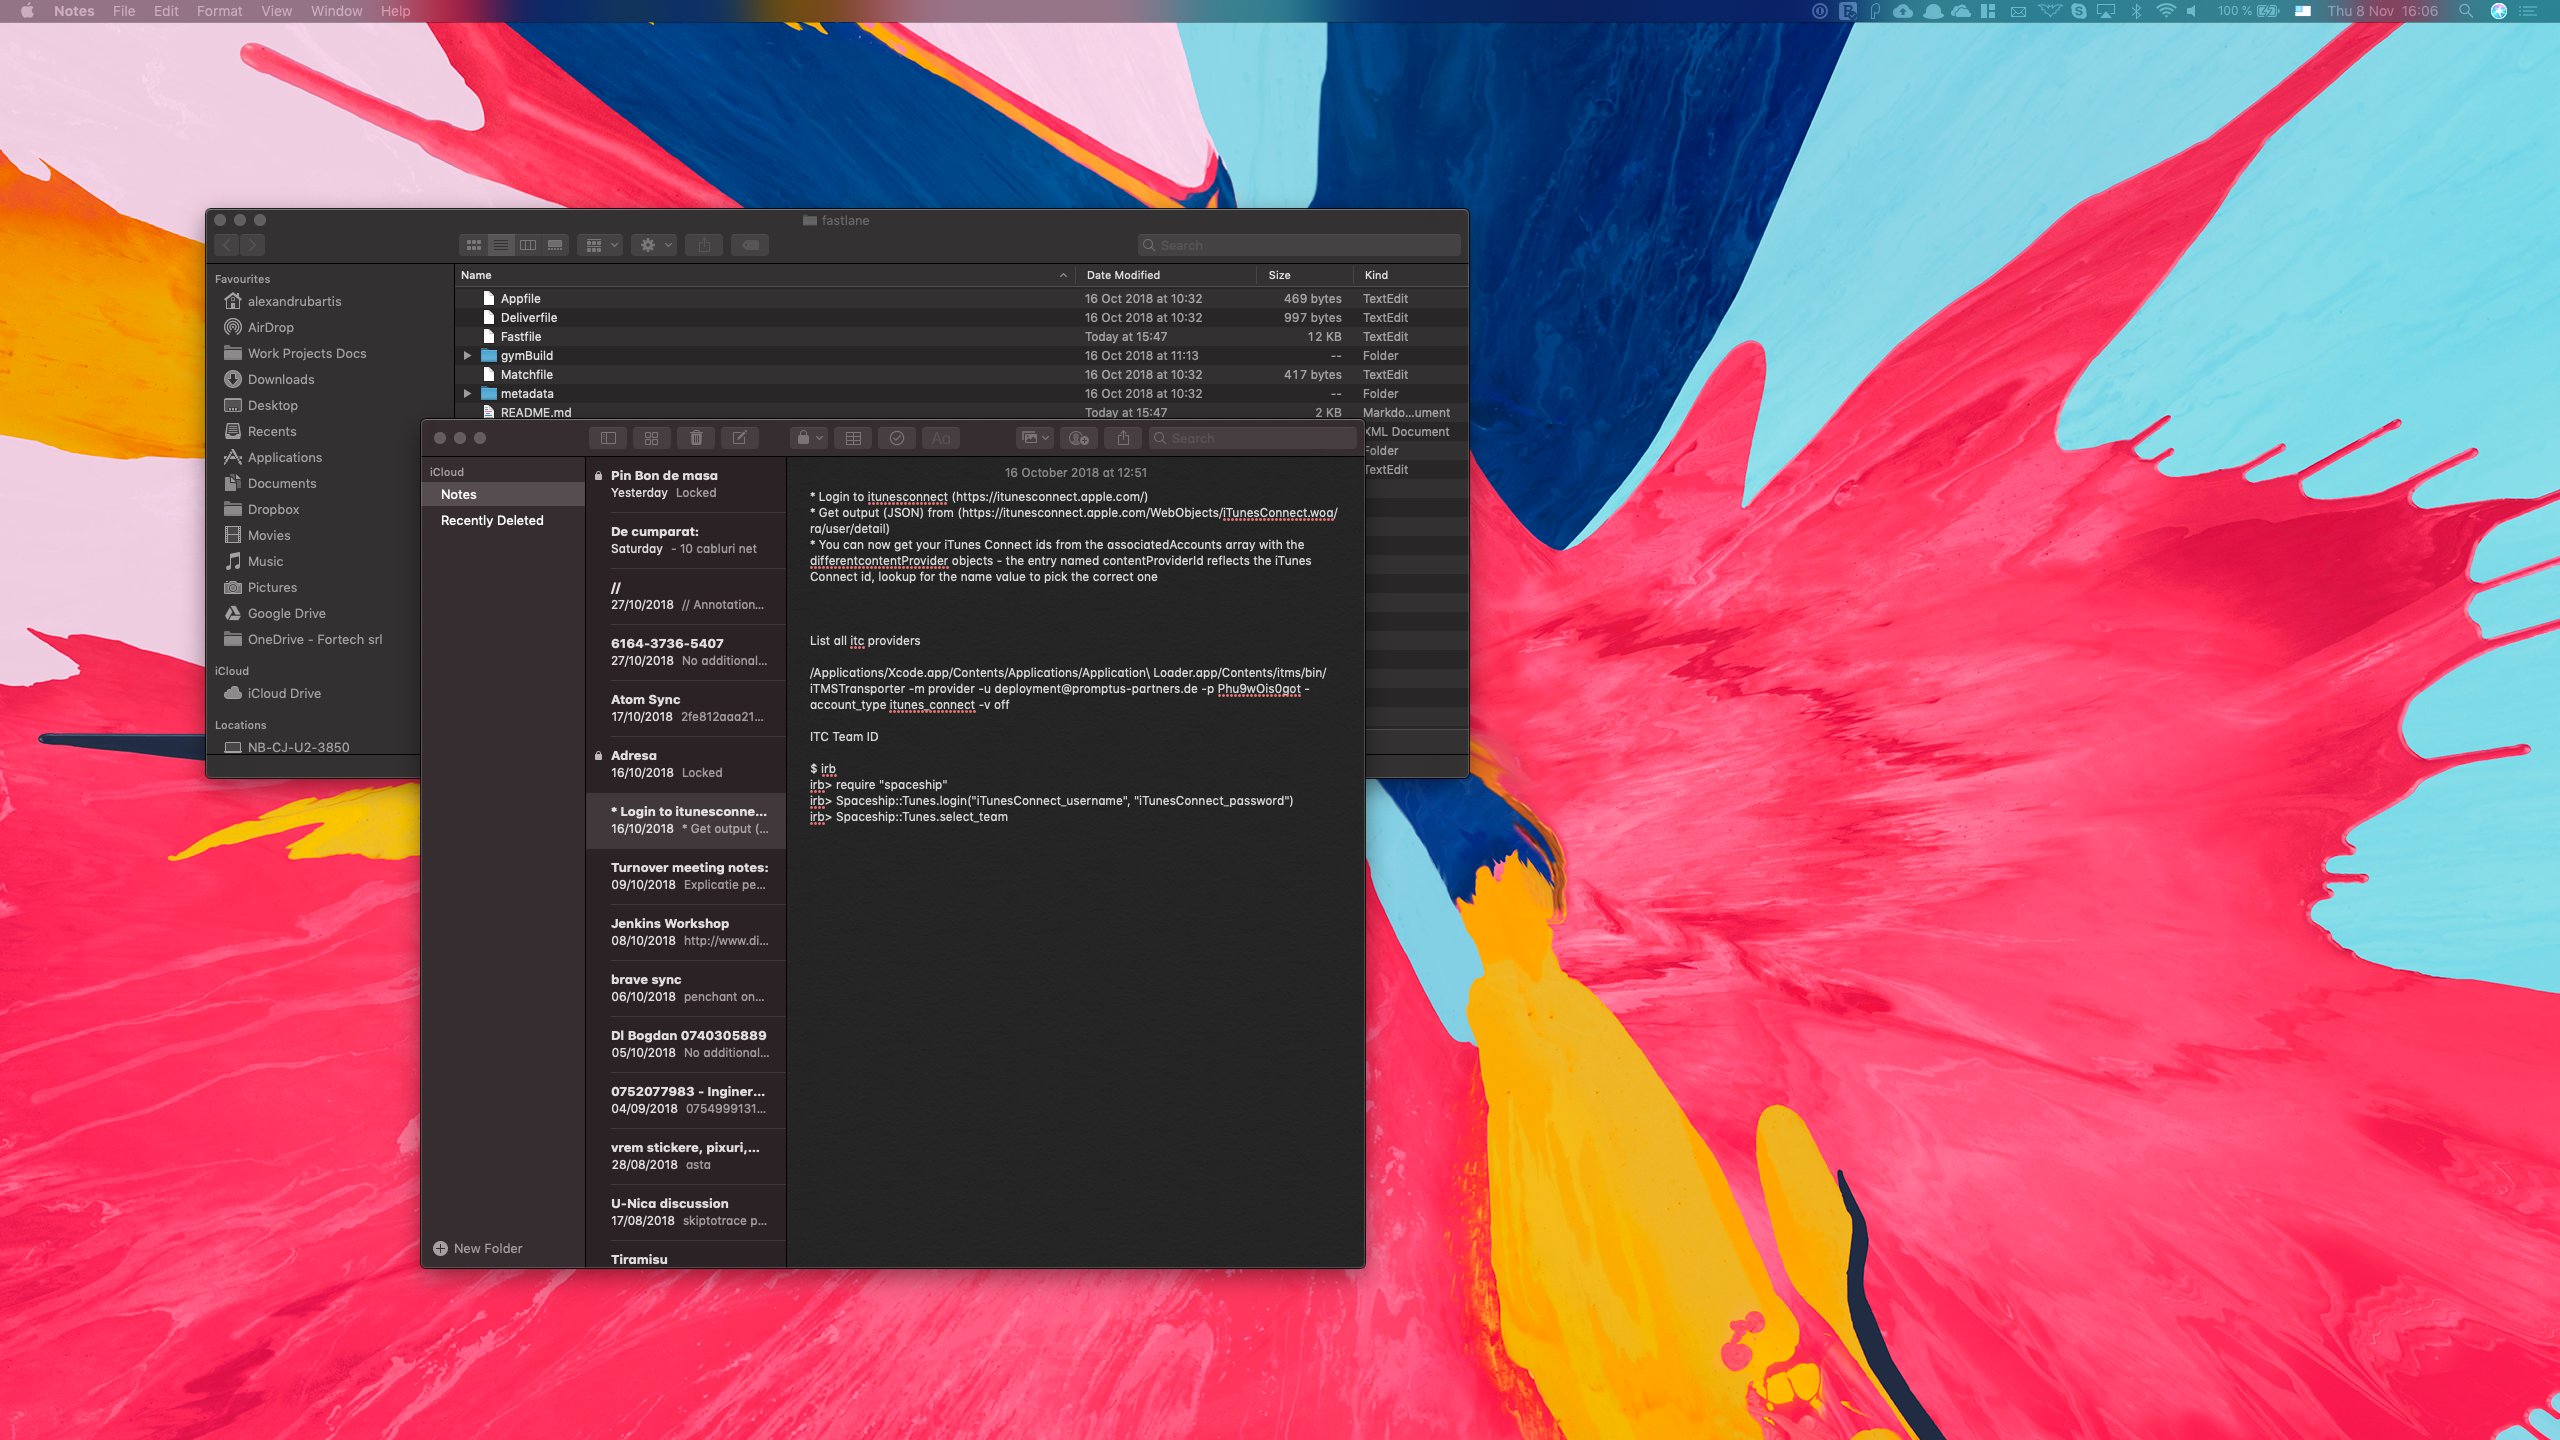Add people to this note
This screenshot has height=1440, width=2560.
1079,438
